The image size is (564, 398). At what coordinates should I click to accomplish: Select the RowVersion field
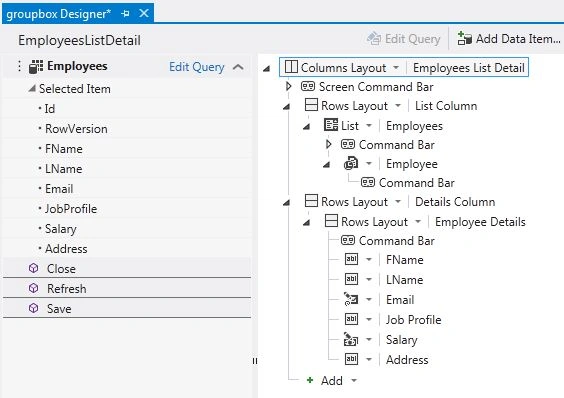[x=127, y=129]
